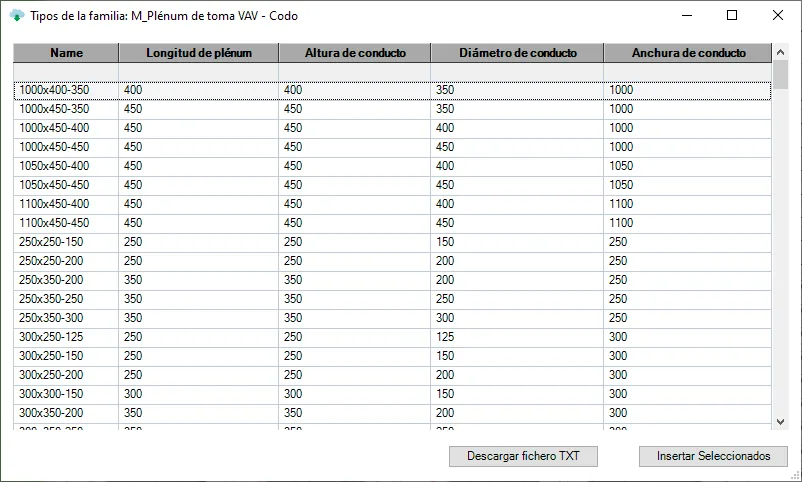Minimize the Tipos de la familia window
Viewport: 802px width, 482px height.
click(x=687, y=15)
